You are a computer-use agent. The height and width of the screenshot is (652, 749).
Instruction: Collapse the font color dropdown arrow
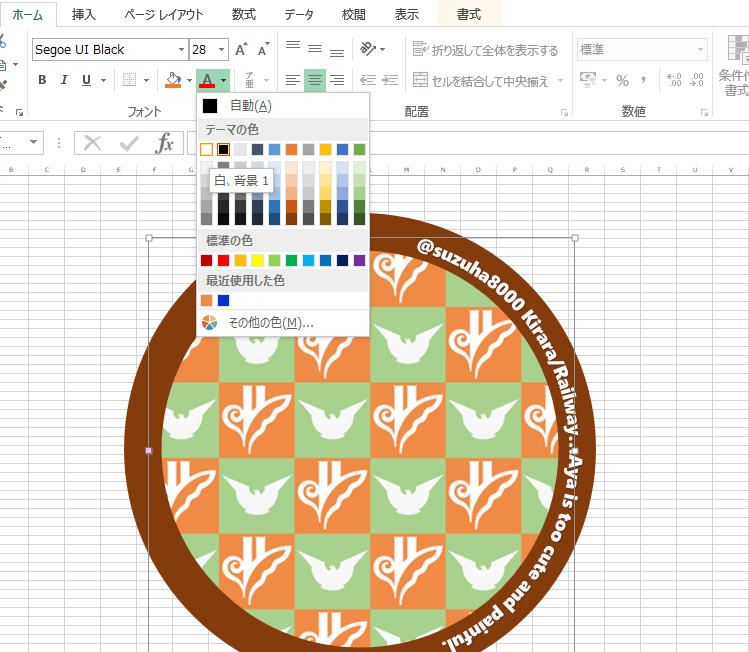[x=223, y=80]
